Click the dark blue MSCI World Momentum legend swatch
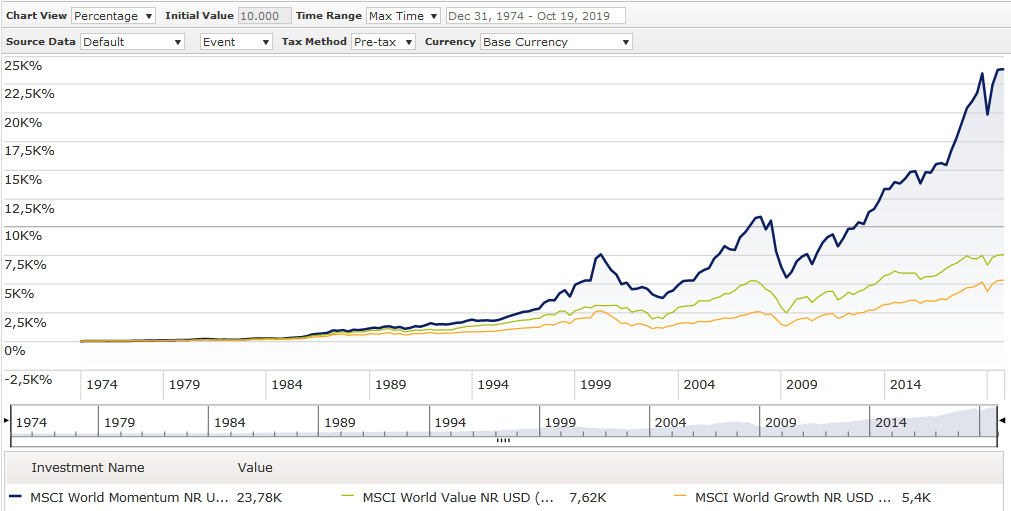 coord(17,496)
